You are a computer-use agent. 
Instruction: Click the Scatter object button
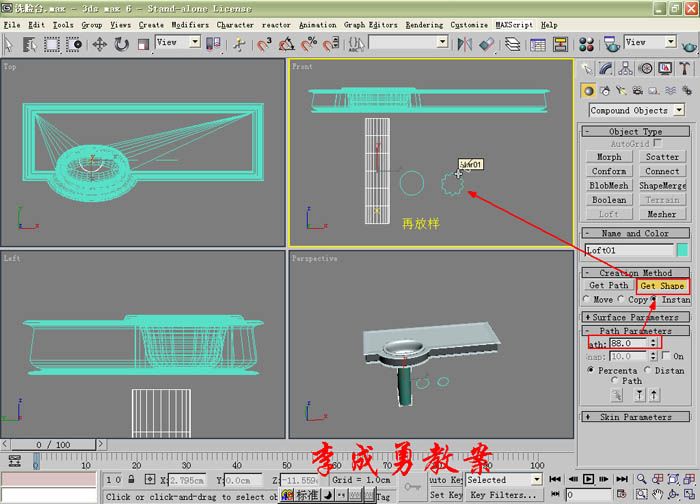click(662, 157)
